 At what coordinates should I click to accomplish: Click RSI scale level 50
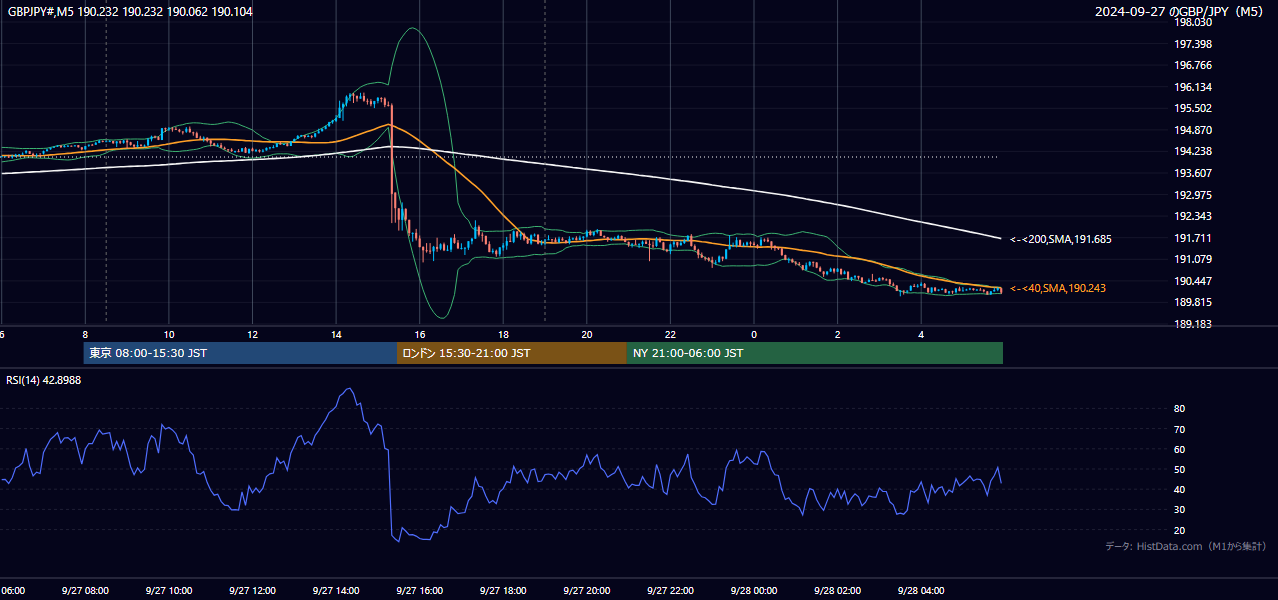click(1179, 469)
